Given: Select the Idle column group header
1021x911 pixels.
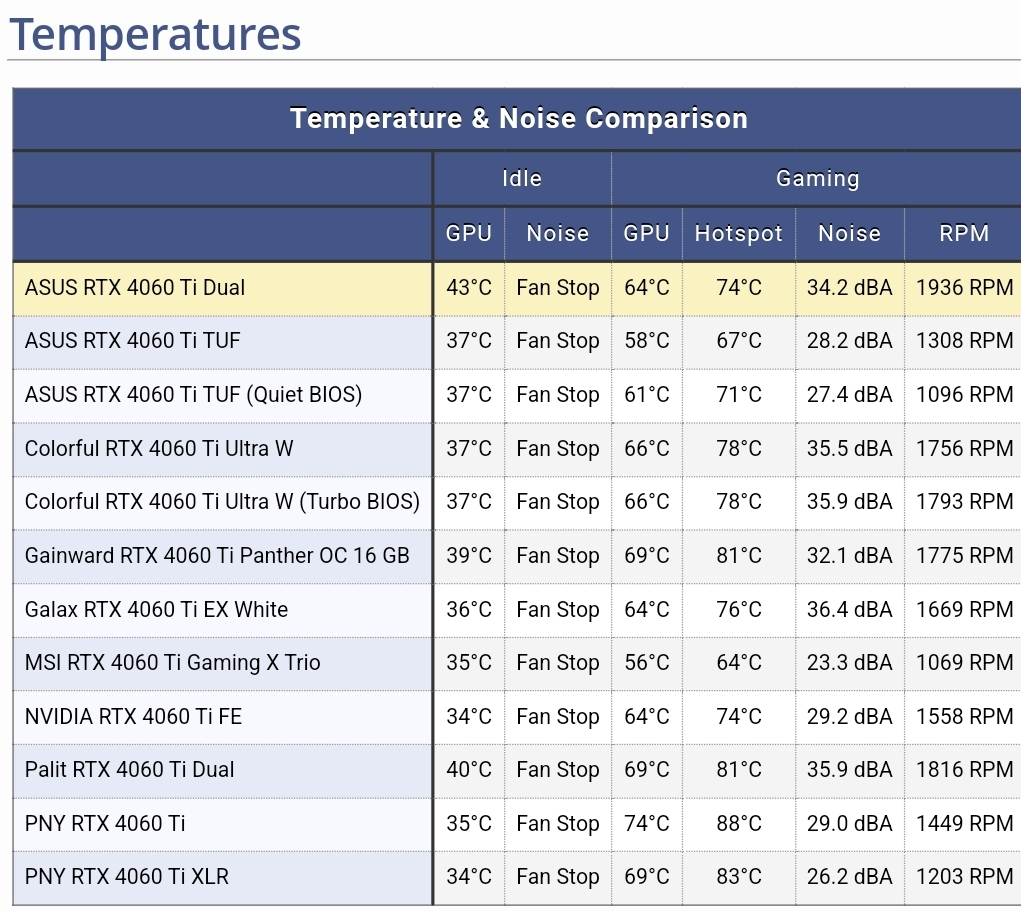Looking at the screenshot, I should [521, 179].
